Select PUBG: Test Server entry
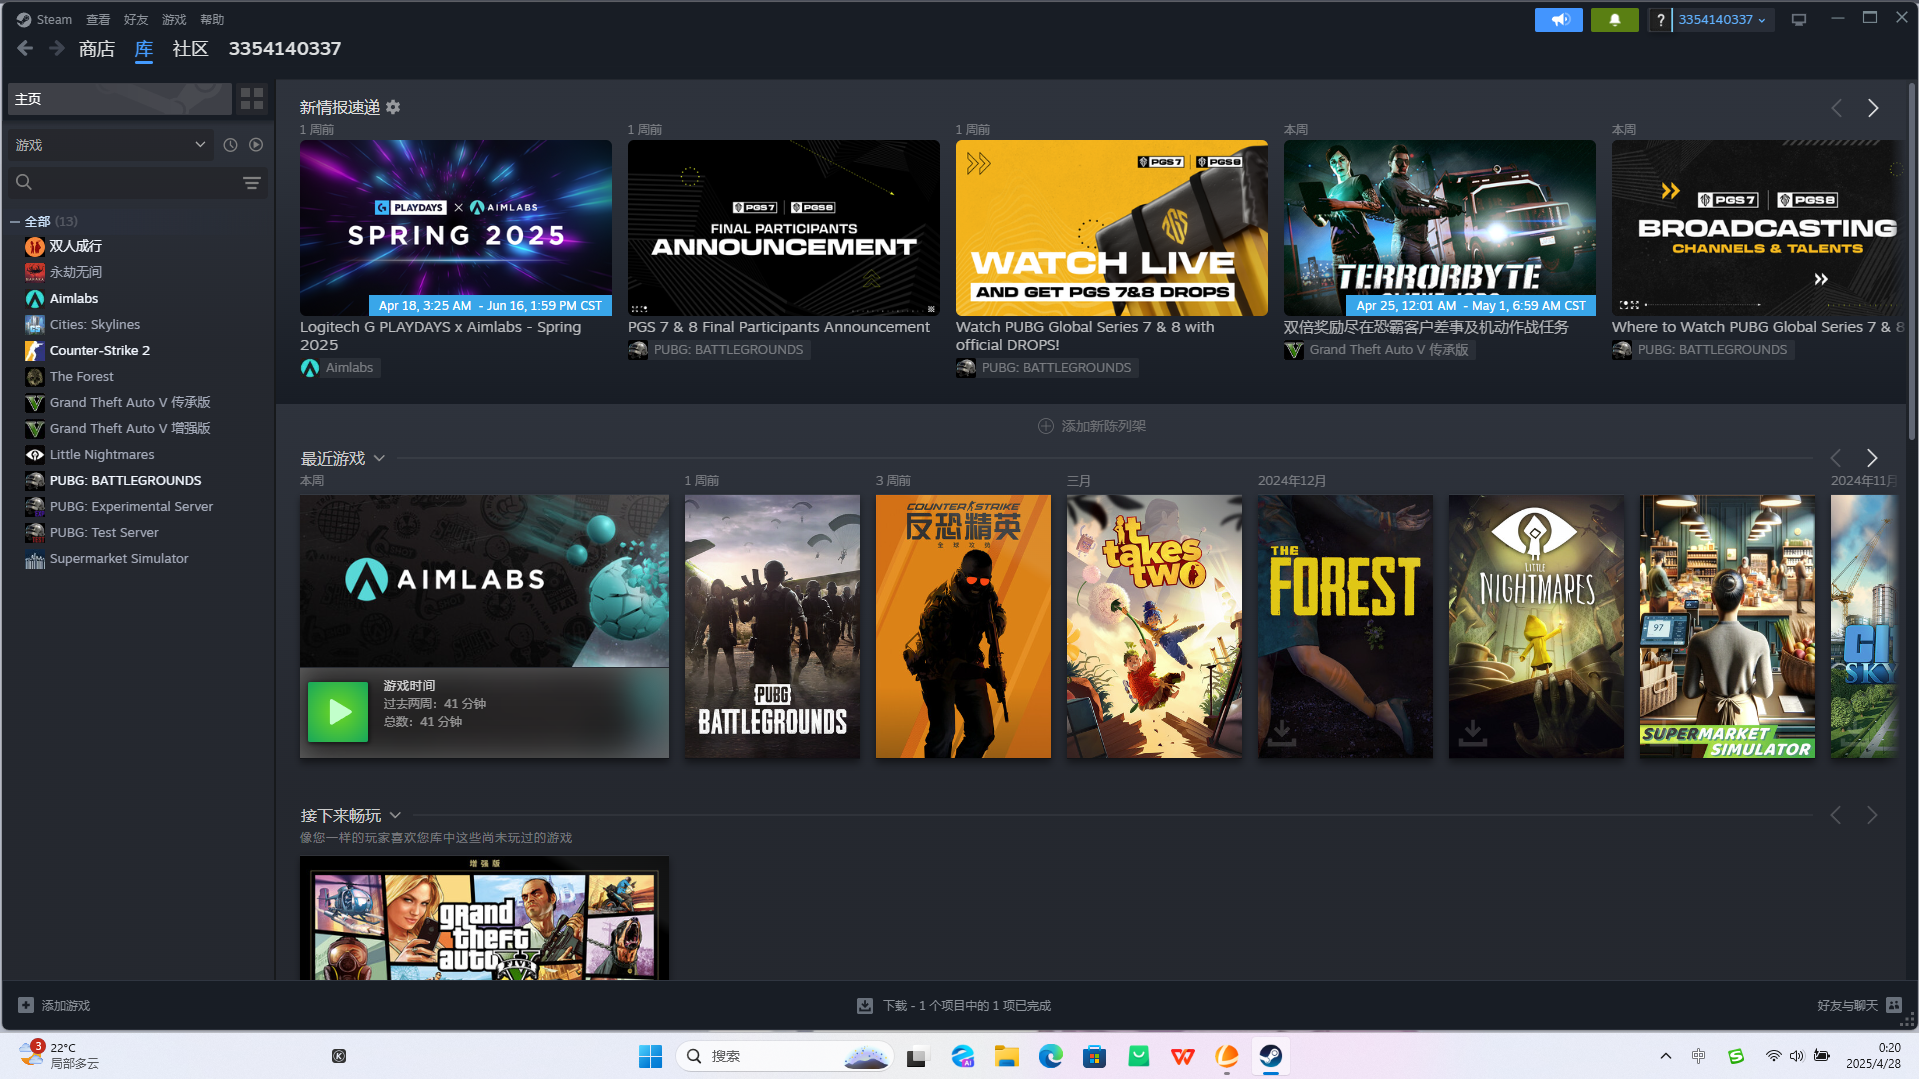The image size is (1919, 1079). pos(104,532)
